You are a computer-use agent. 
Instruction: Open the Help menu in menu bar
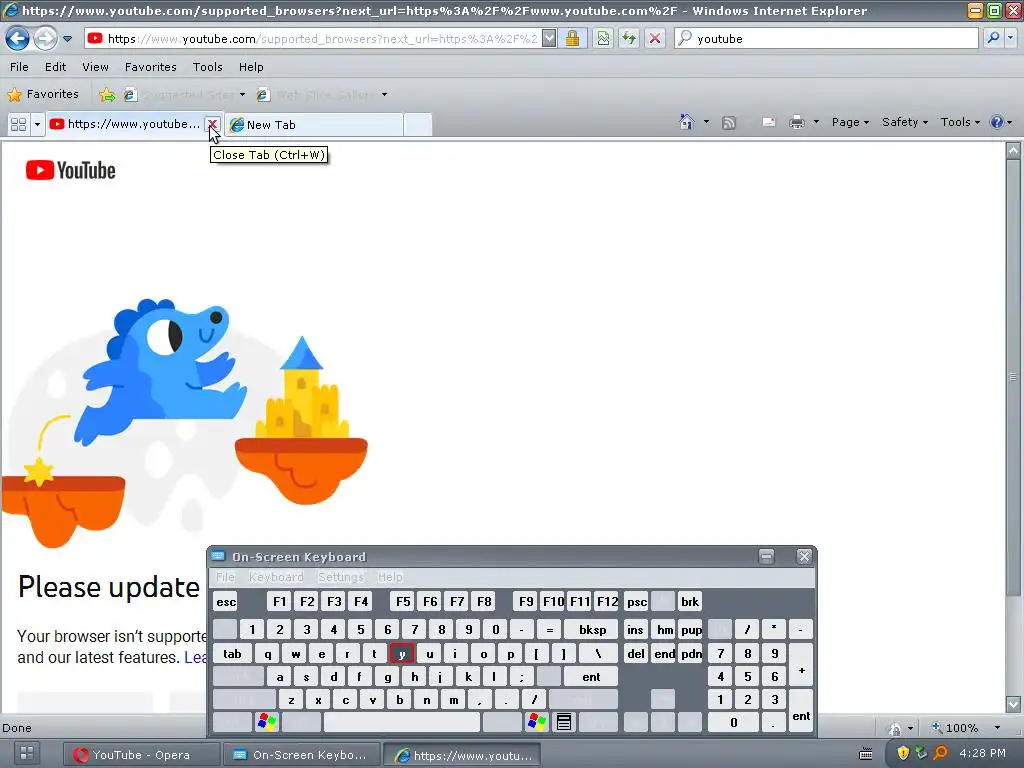[x=251, y=67]
